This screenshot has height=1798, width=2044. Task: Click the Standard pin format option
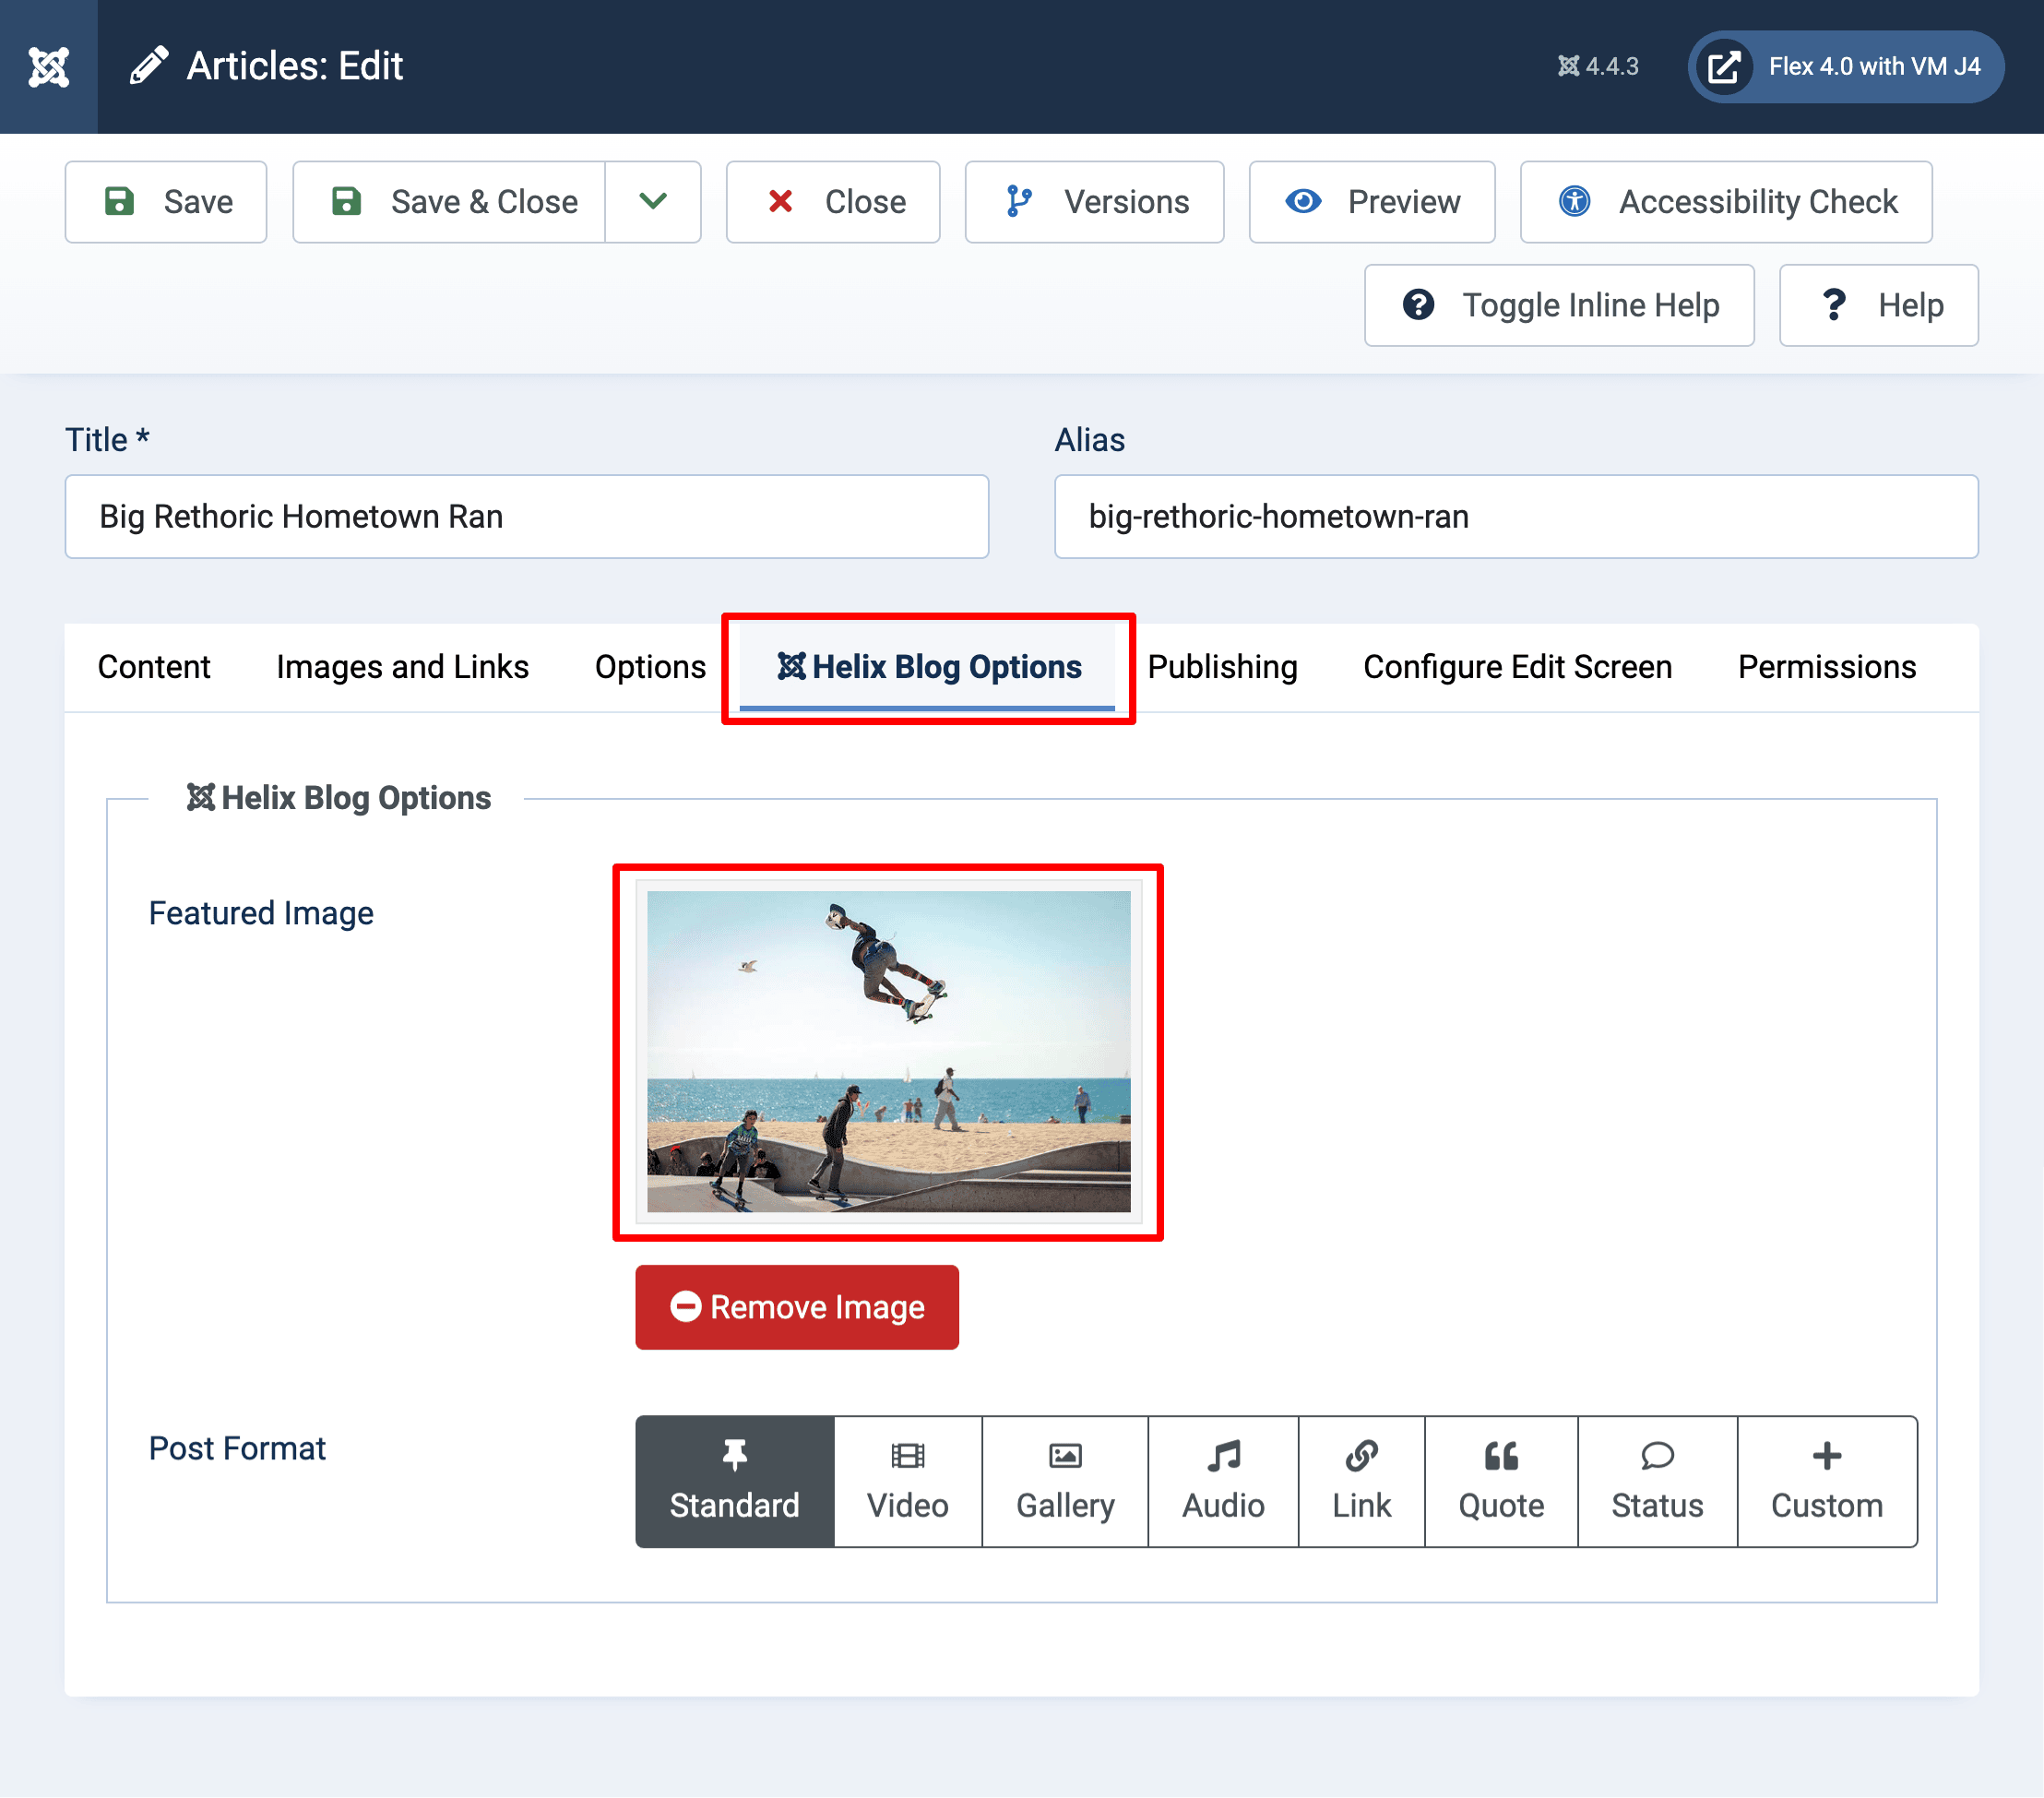(x=734, y=1480)
